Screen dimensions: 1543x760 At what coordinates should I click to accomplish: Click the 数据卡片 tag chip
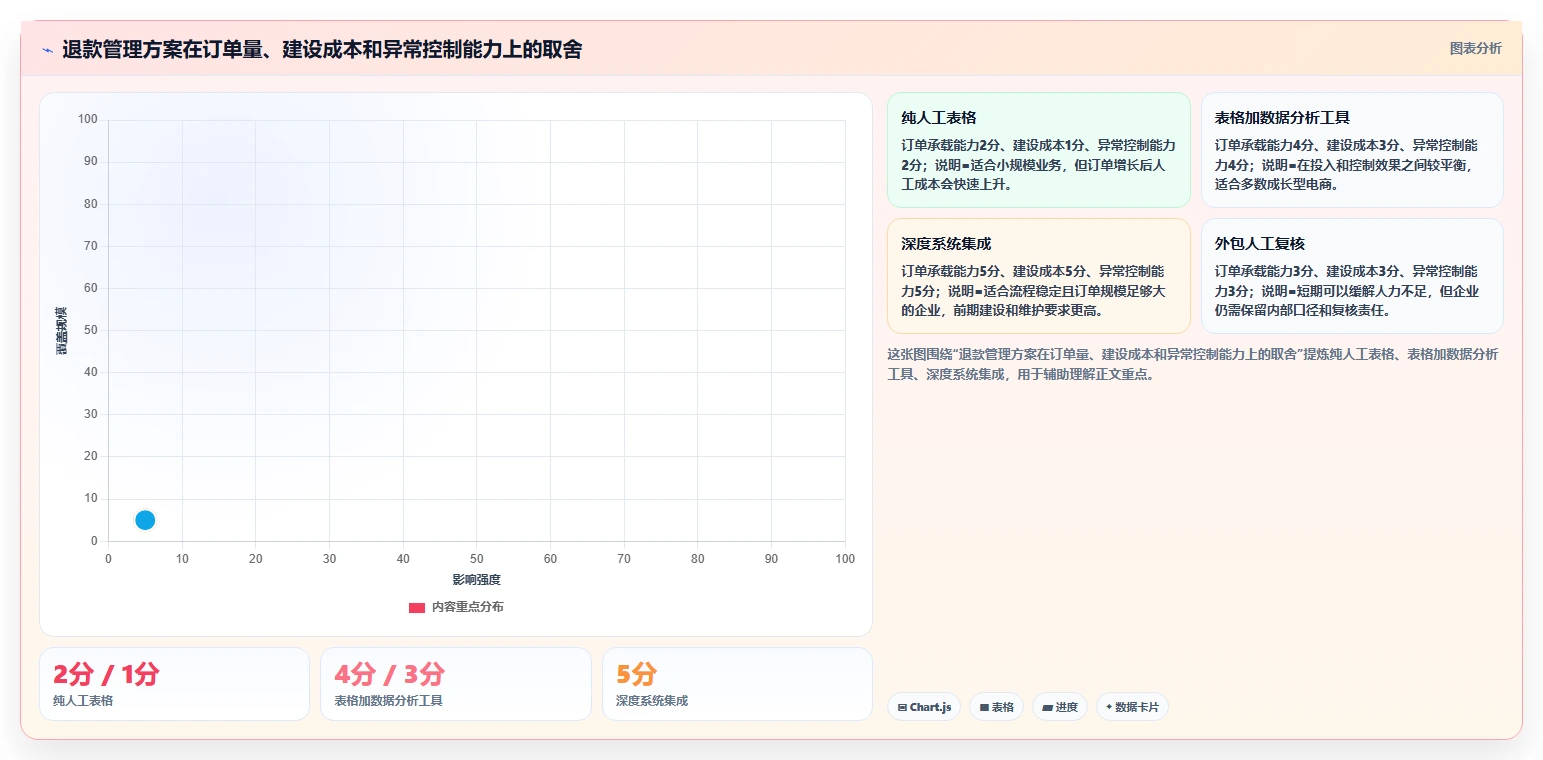coord(1132,707)
